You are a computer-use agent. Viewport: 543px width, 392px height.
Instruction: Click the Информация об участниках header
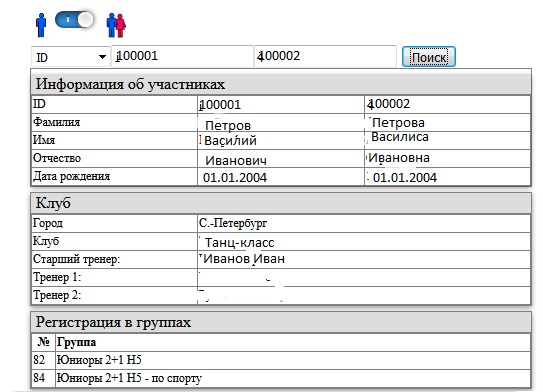coord(281,84)
